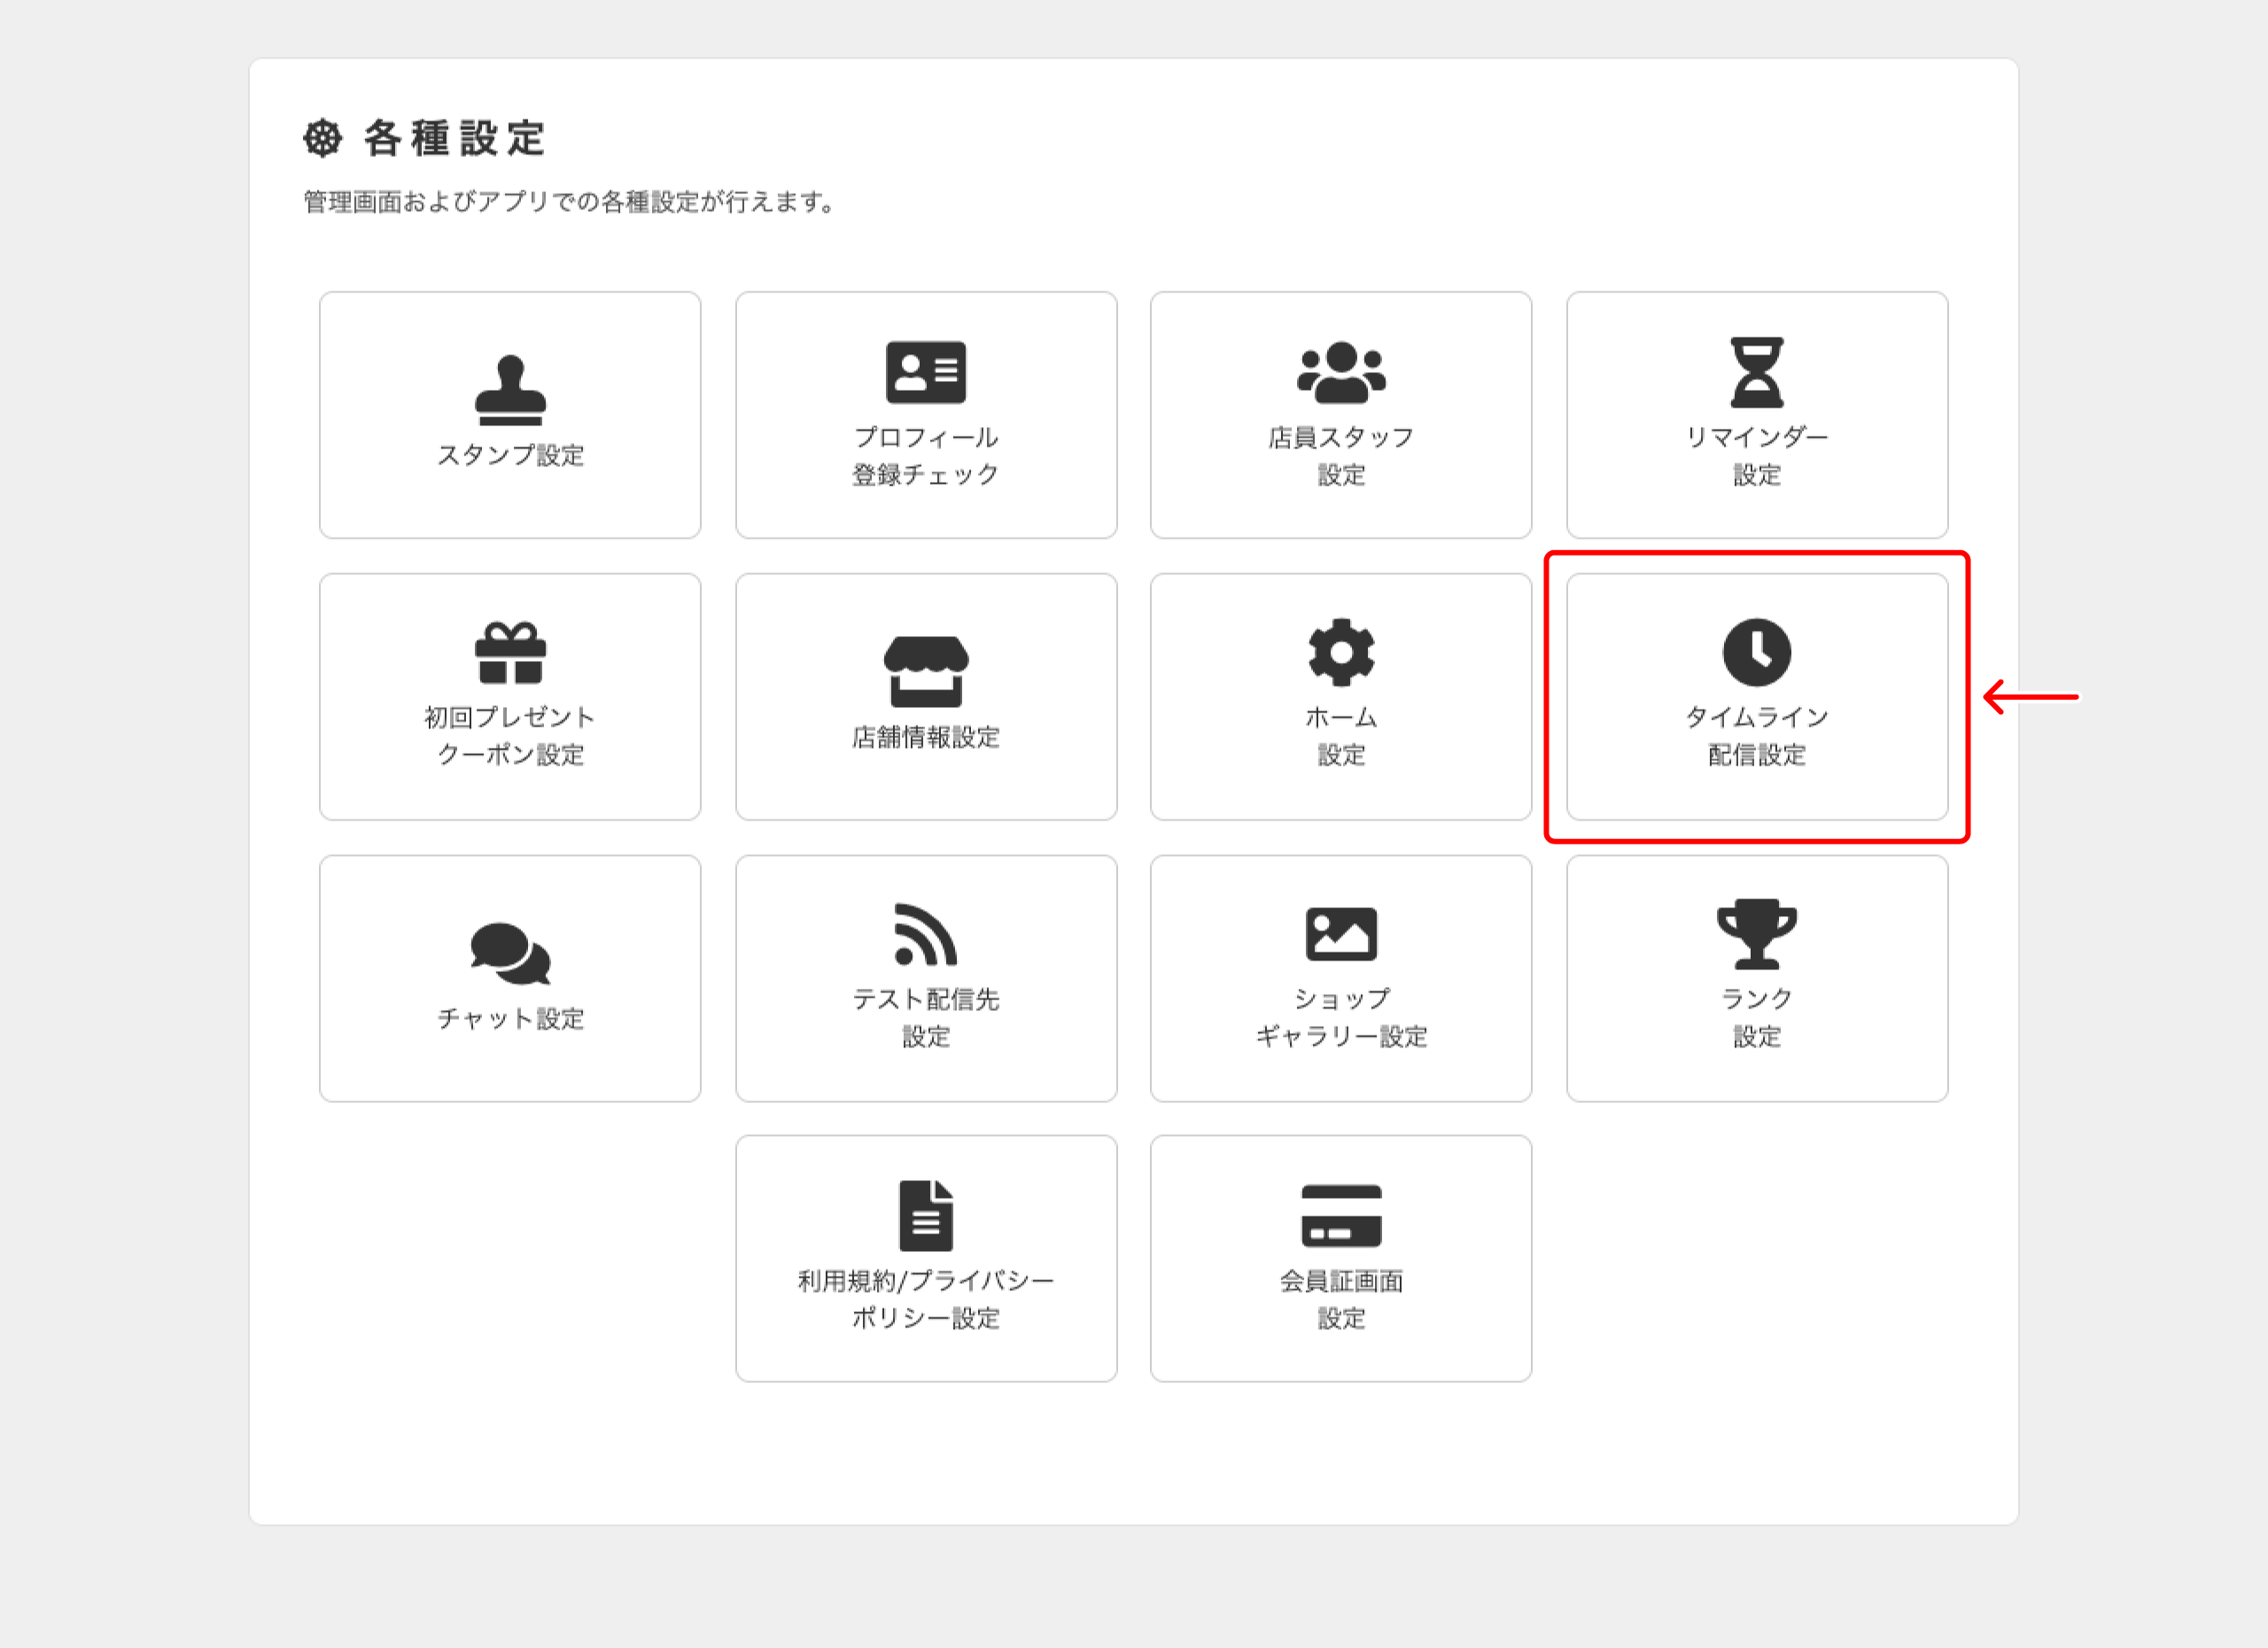Open ランク設定 label
Image resolution: width=2268 pixels, height=1648 pixels.
coord(1757,1018)
